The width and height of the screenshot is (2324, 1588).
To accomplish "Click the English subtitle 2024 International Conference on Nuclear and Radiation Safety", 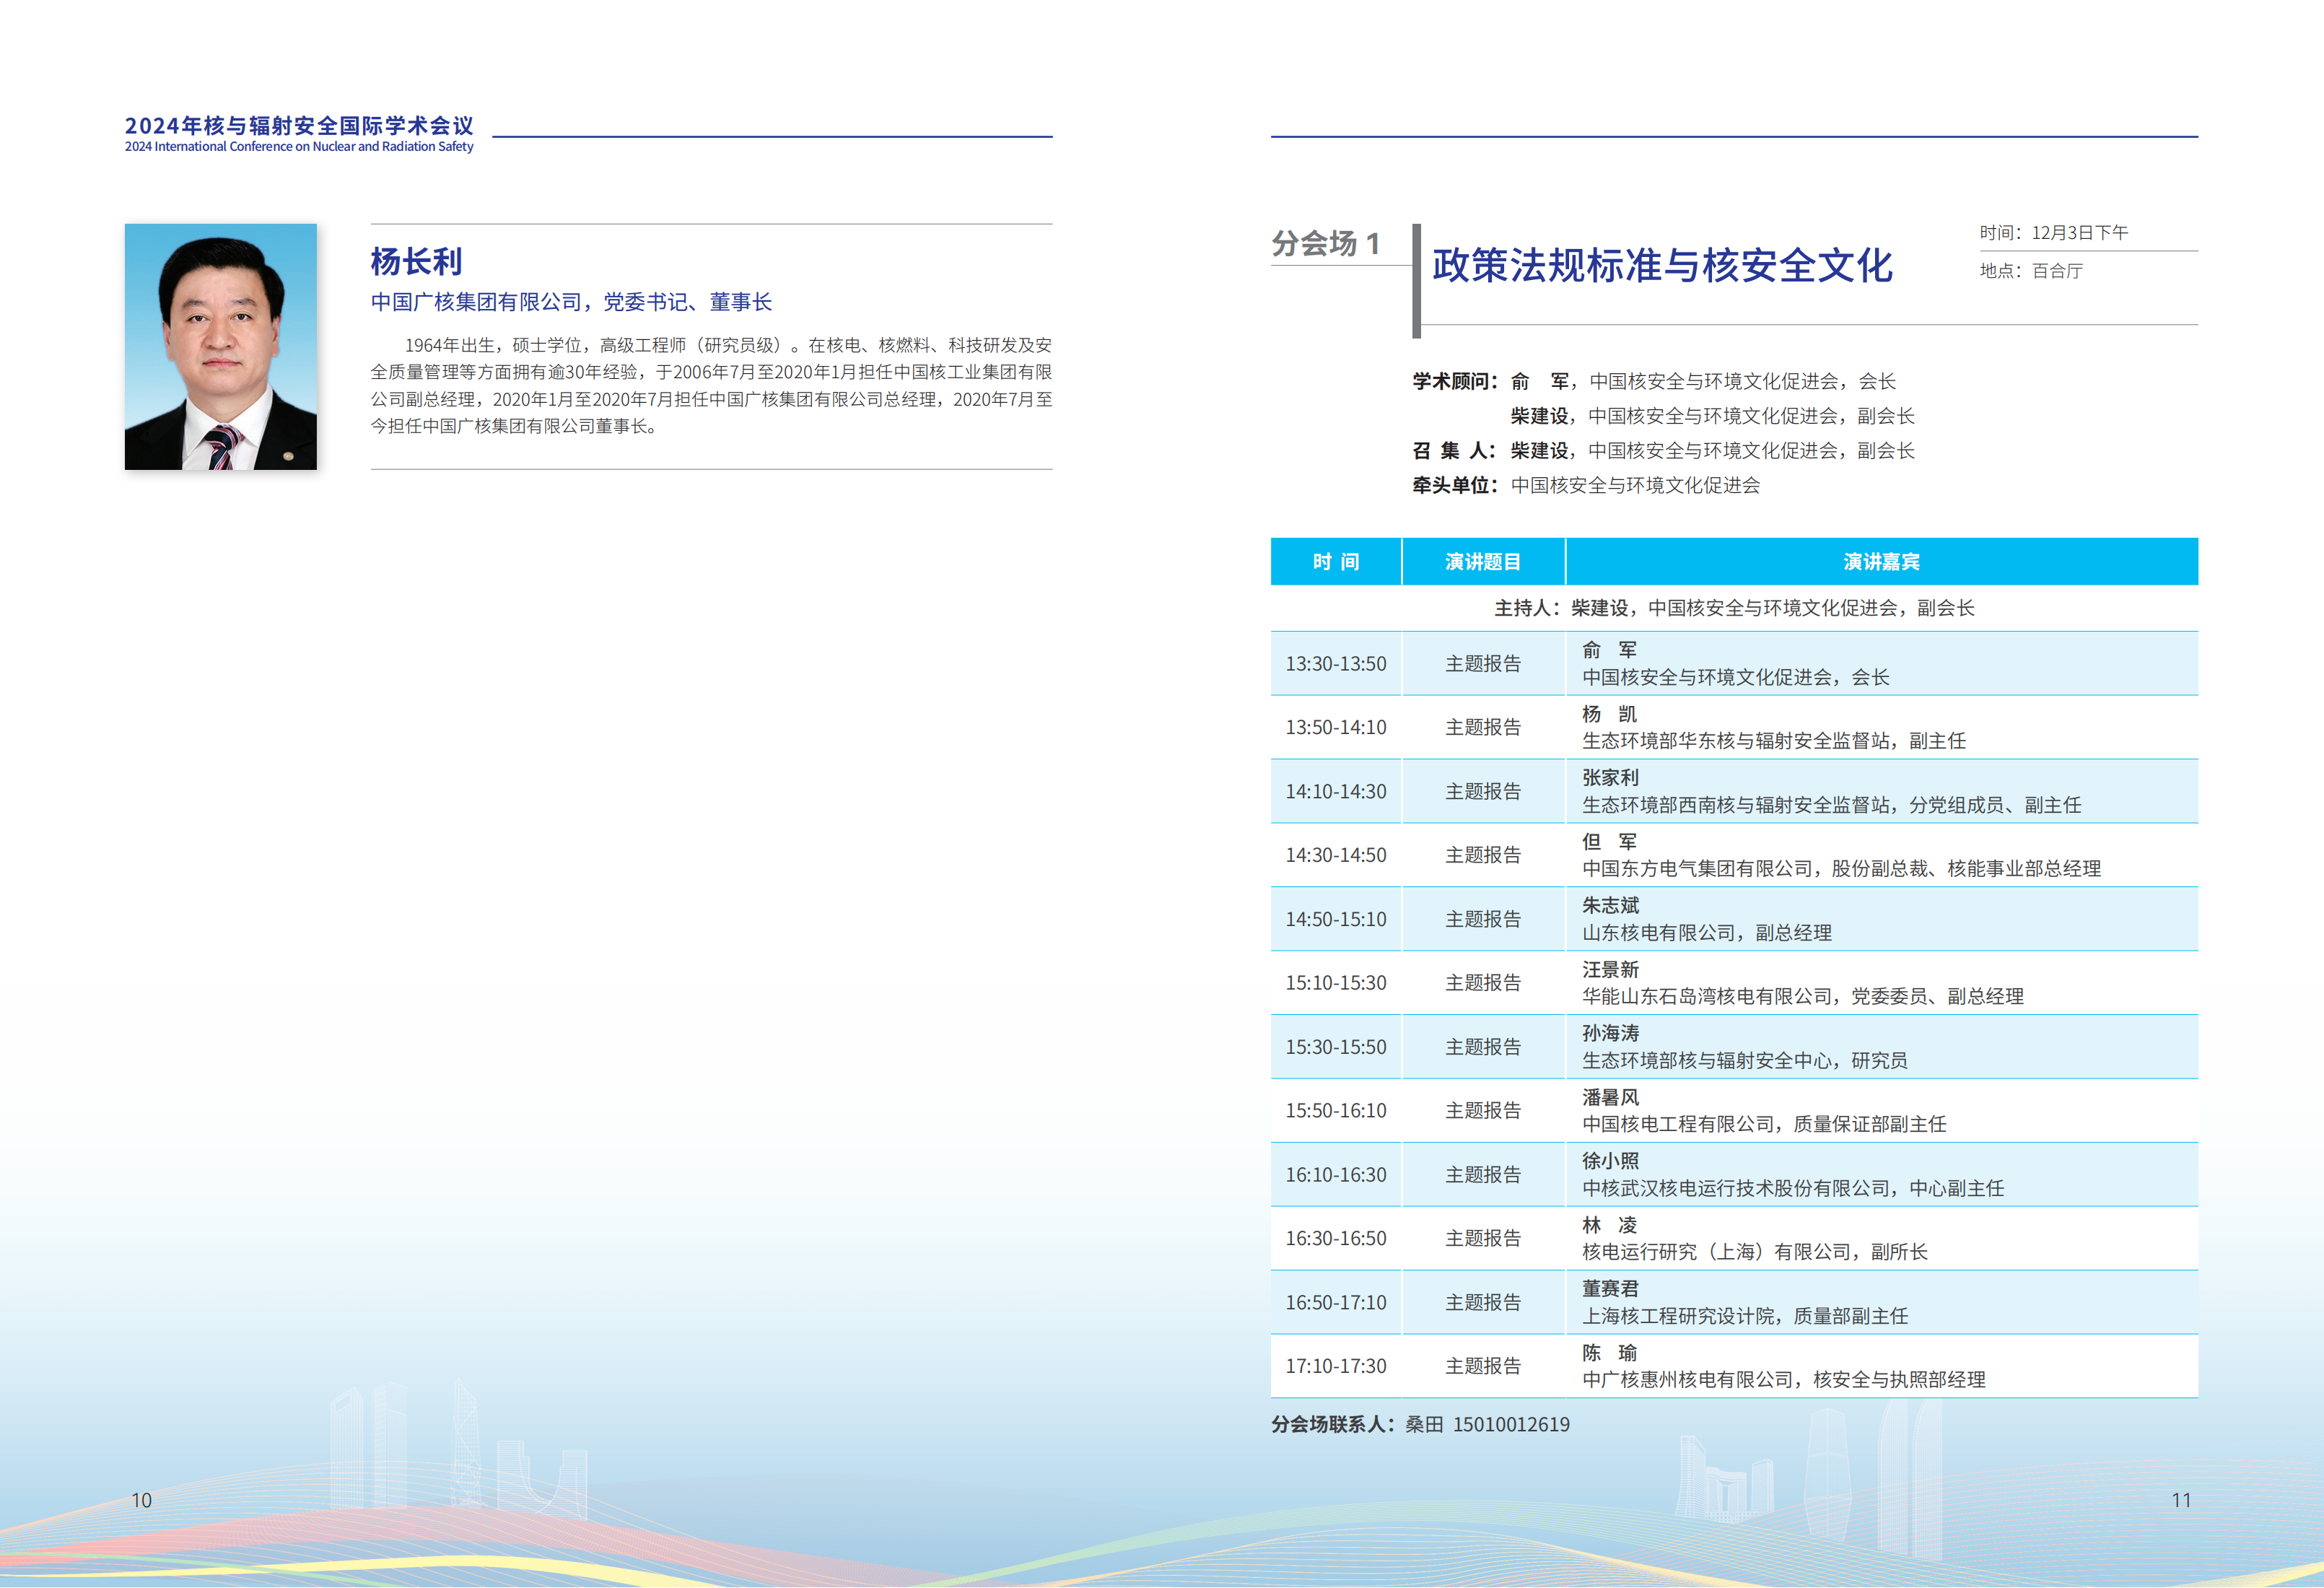I will pos(299,147).
